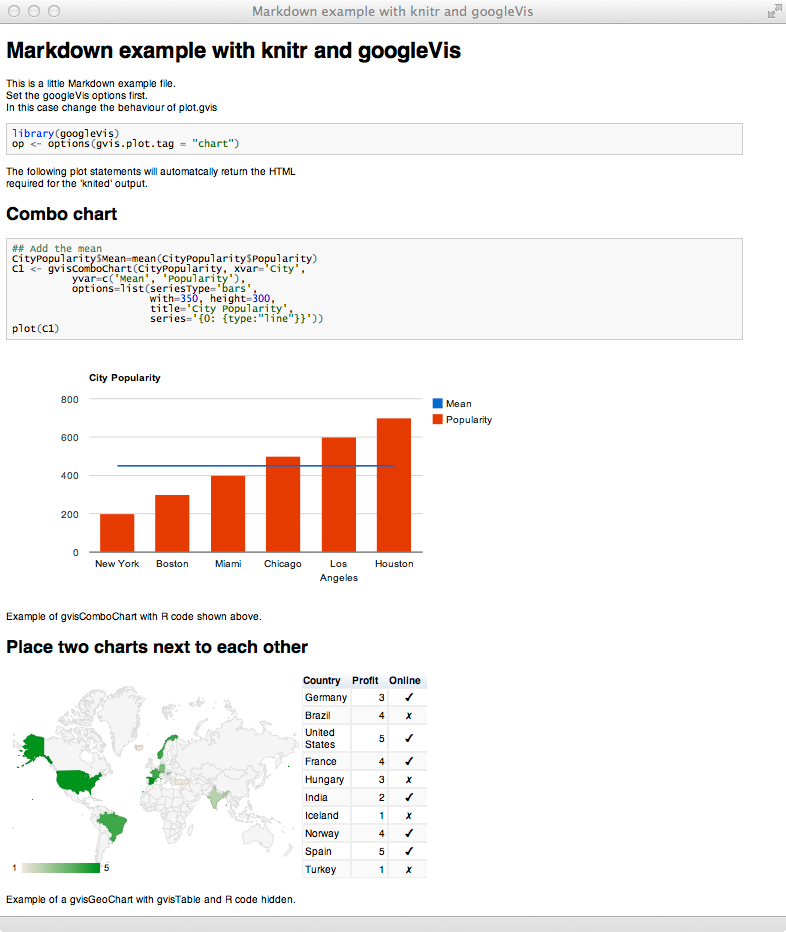Click the x mark in Turkey's Online cell

(408, 870)
